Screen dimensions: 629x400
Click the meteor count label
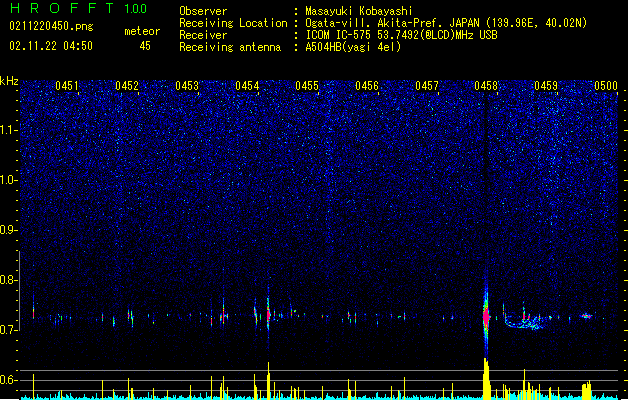click(x=142, y=31)
